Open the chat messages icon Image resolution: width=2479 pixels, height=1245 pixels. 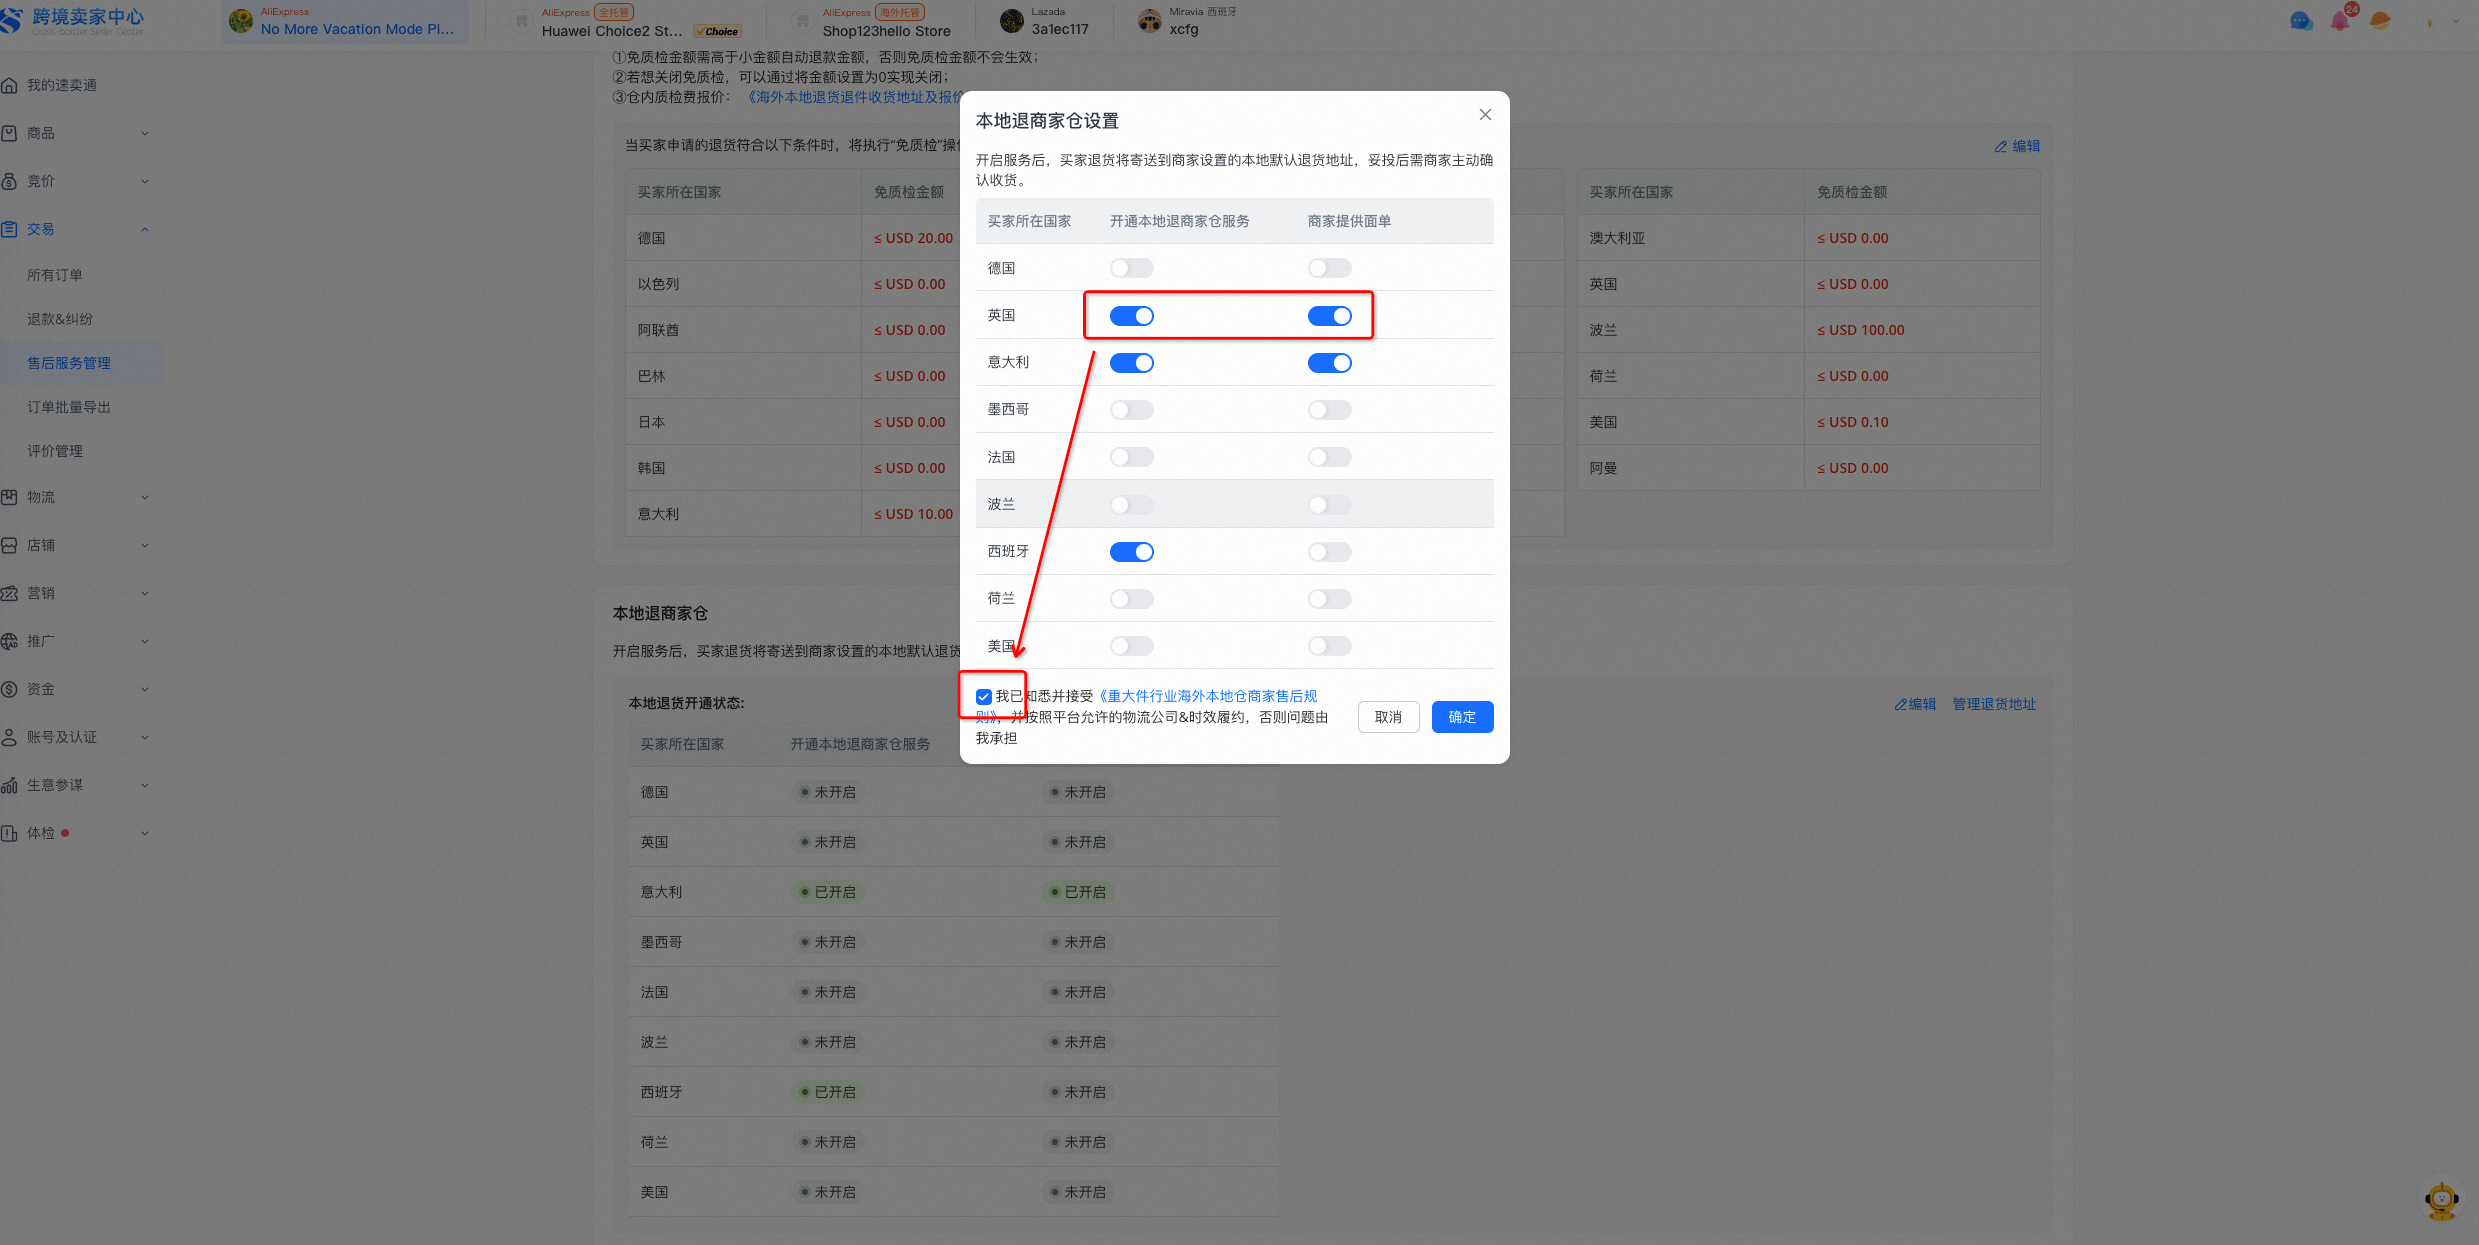(x=2301, y=21)
